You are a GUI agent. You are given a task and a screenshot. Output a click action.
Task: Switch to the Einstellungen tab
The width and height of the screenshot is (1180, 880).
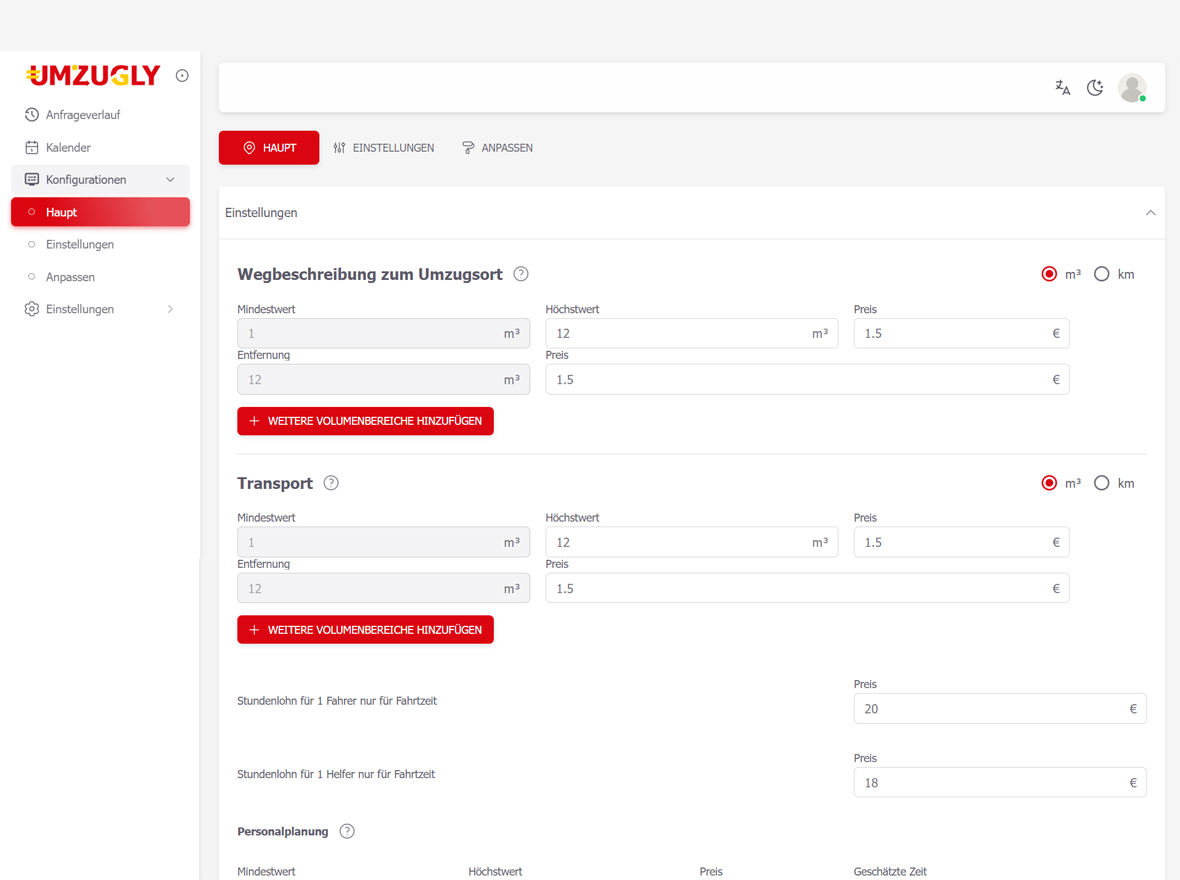point(384,148)
